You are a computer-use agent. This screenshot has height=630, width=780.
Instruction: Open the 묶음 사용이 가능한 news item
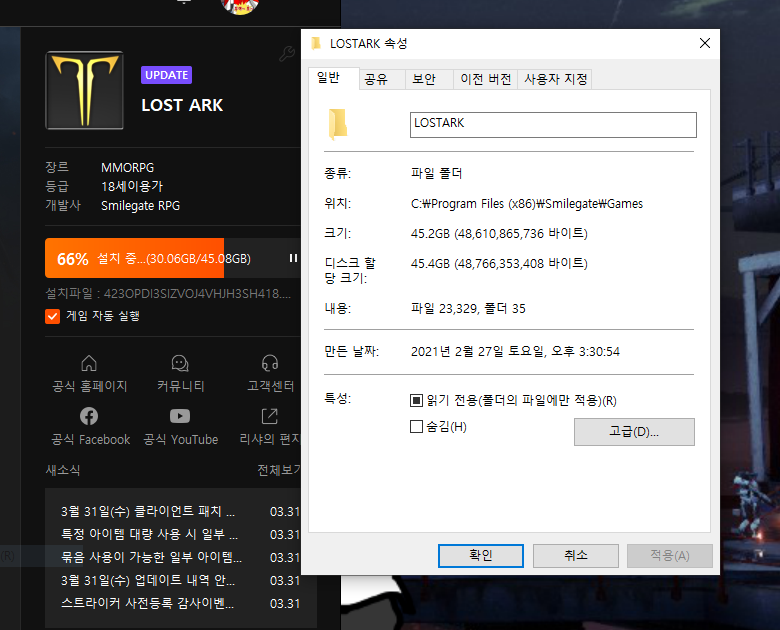tap(151, 557)
